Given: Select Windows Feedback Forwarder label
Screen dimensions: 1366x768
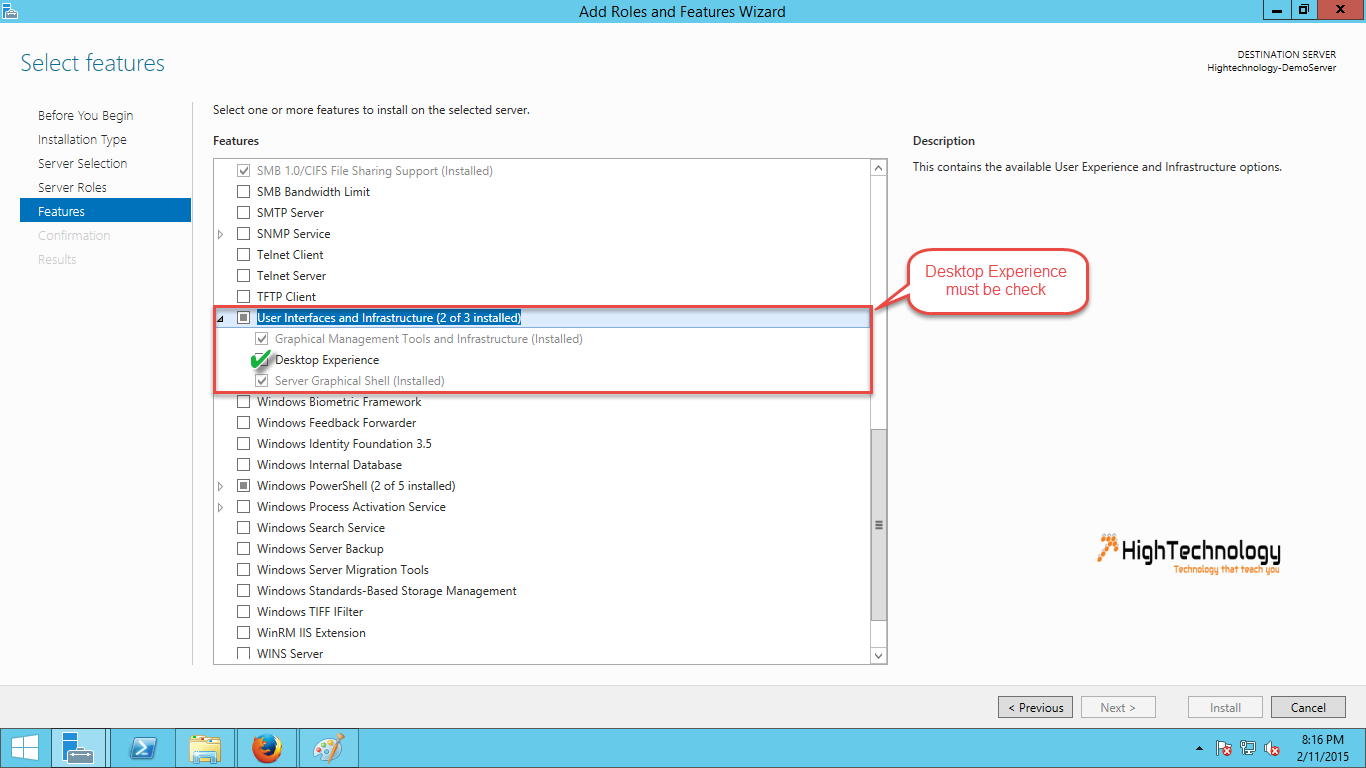Looking at the screenshot, I should (336, 423).
